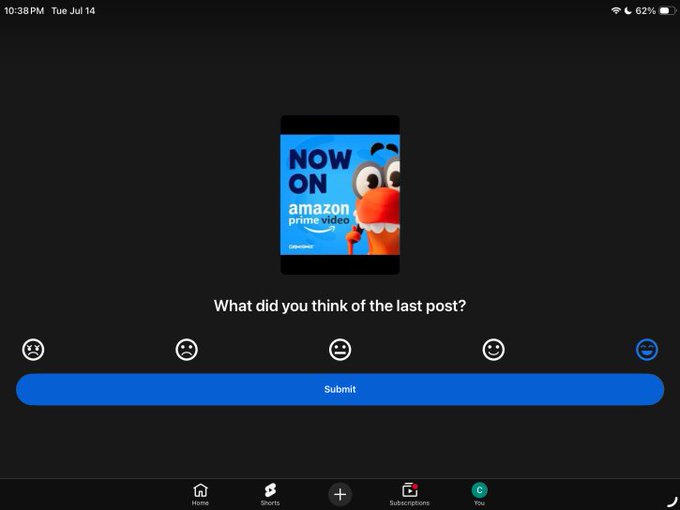The height and width of the screenshot is (510, 680).
Task: Go to the Home tab
Action: [200, 494]
